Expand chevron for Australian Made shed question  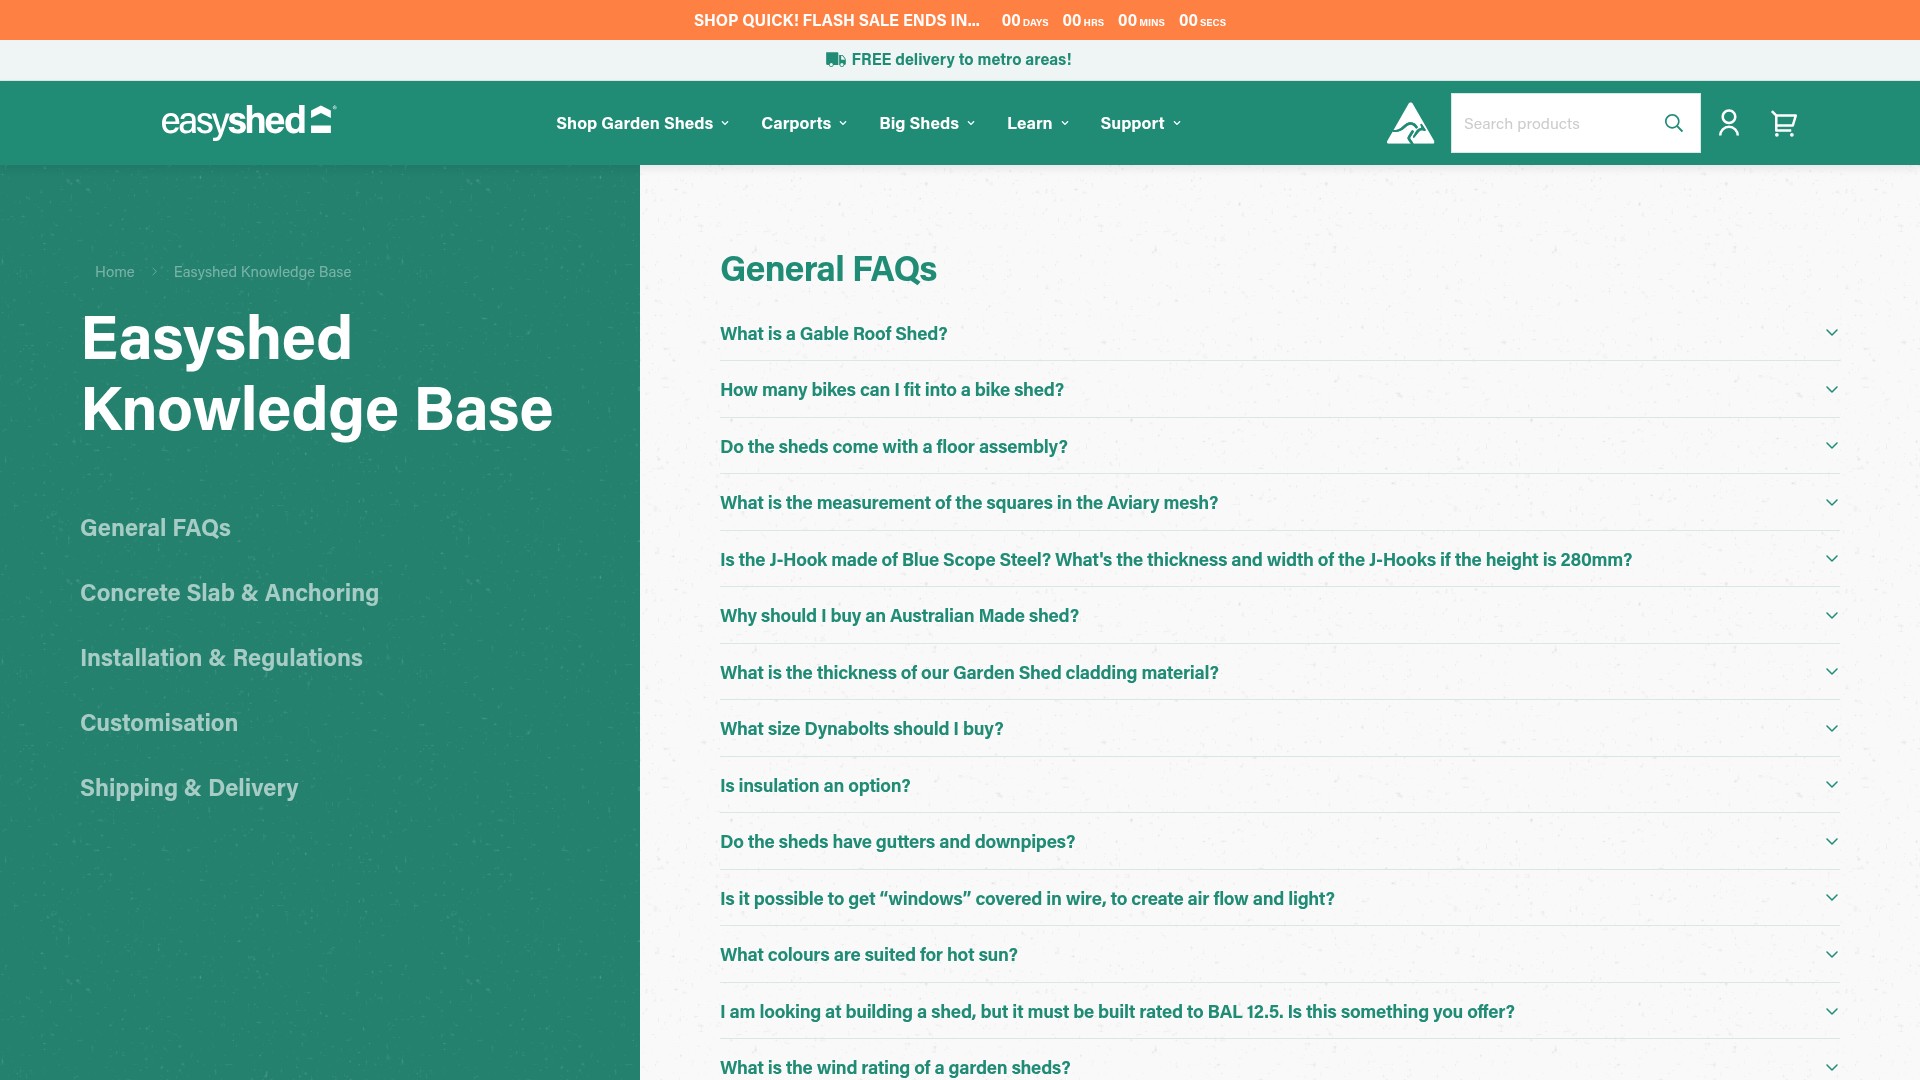pos(1832,616)
